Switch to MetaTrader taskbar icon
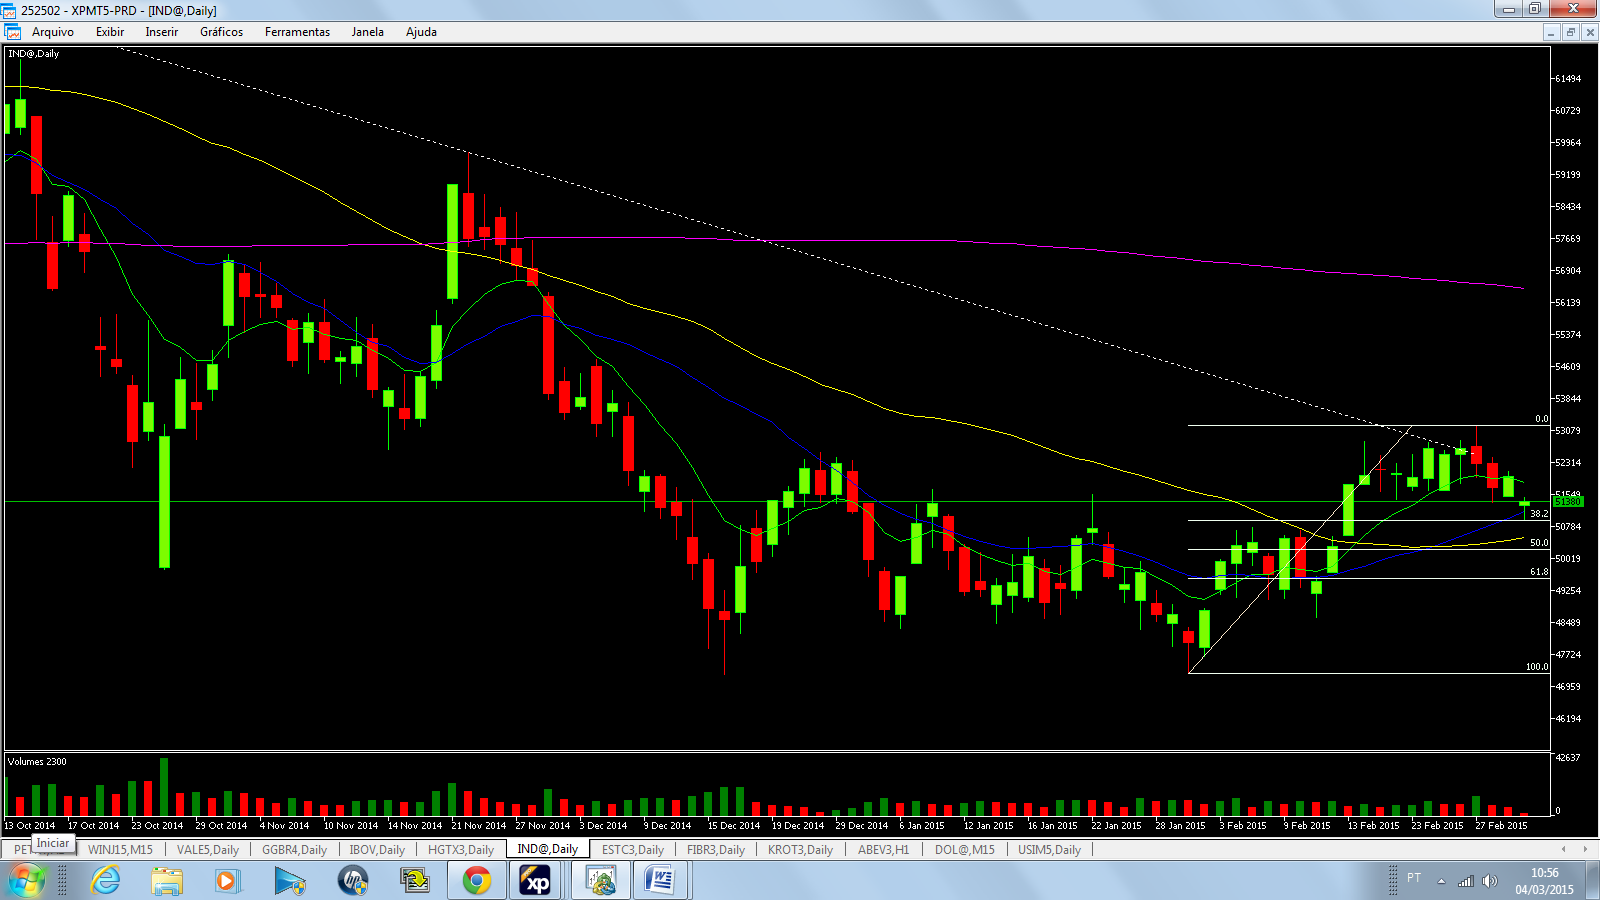 [x=601, y=881]
